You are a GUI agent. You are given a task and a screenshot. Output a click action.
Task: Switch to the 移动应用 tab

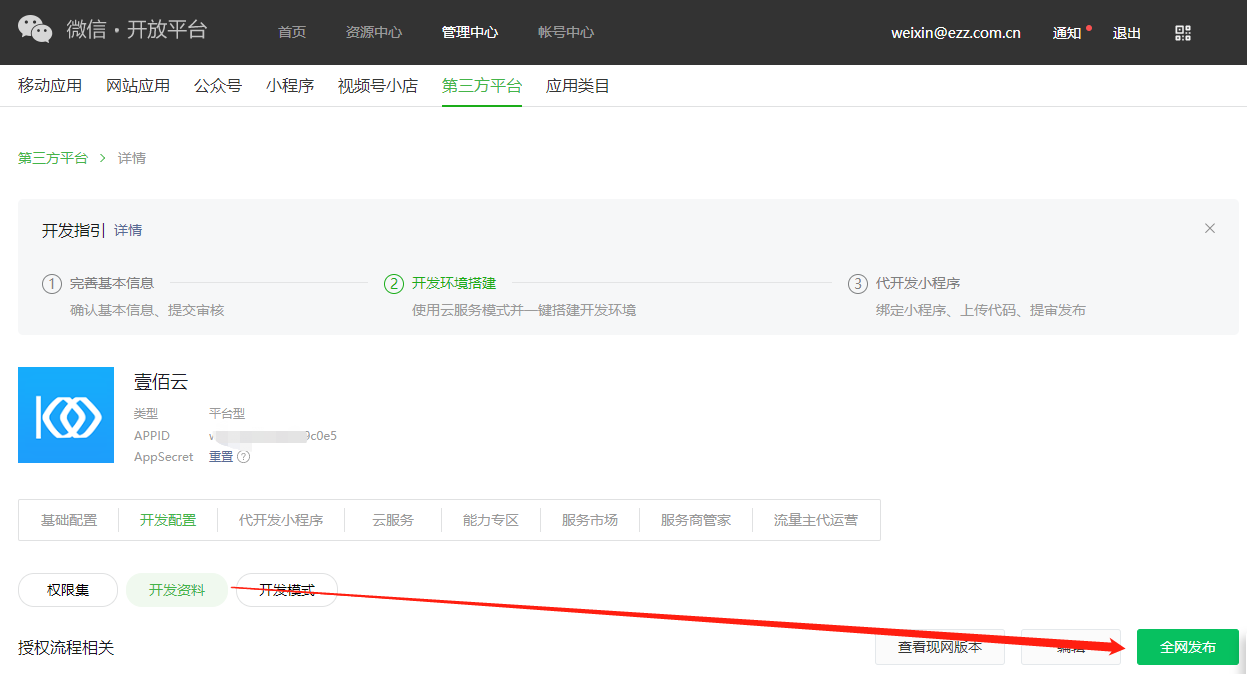pyautogui.click(x=50, y=86)
